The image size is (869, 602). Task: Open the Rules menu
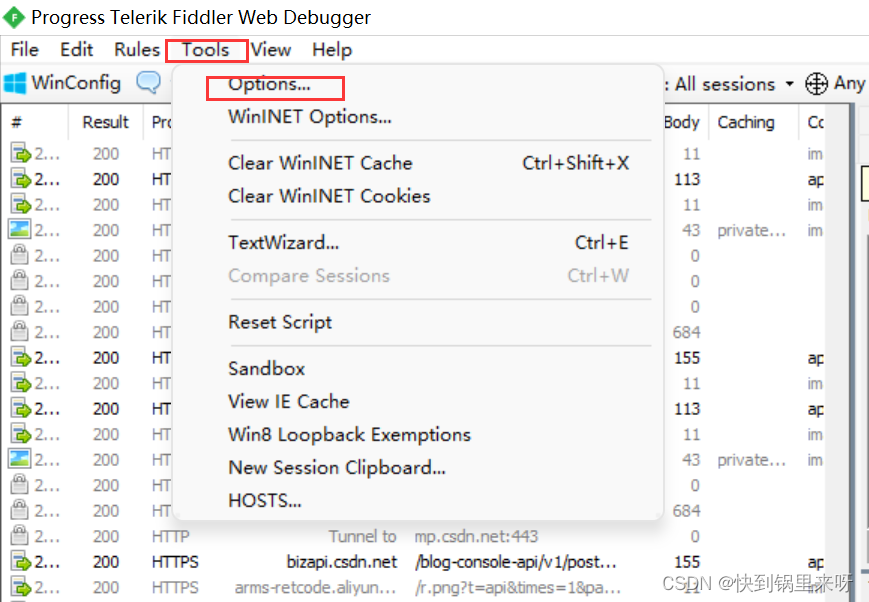coord(137,50)
